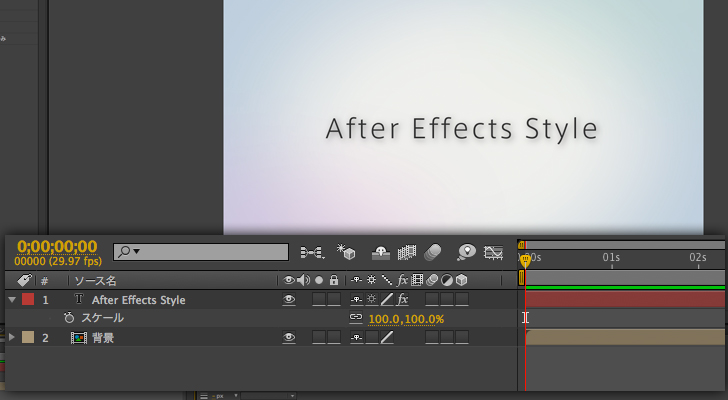Click the quality switch column header
Screen dimensions: 728x400
coord(387,280)
